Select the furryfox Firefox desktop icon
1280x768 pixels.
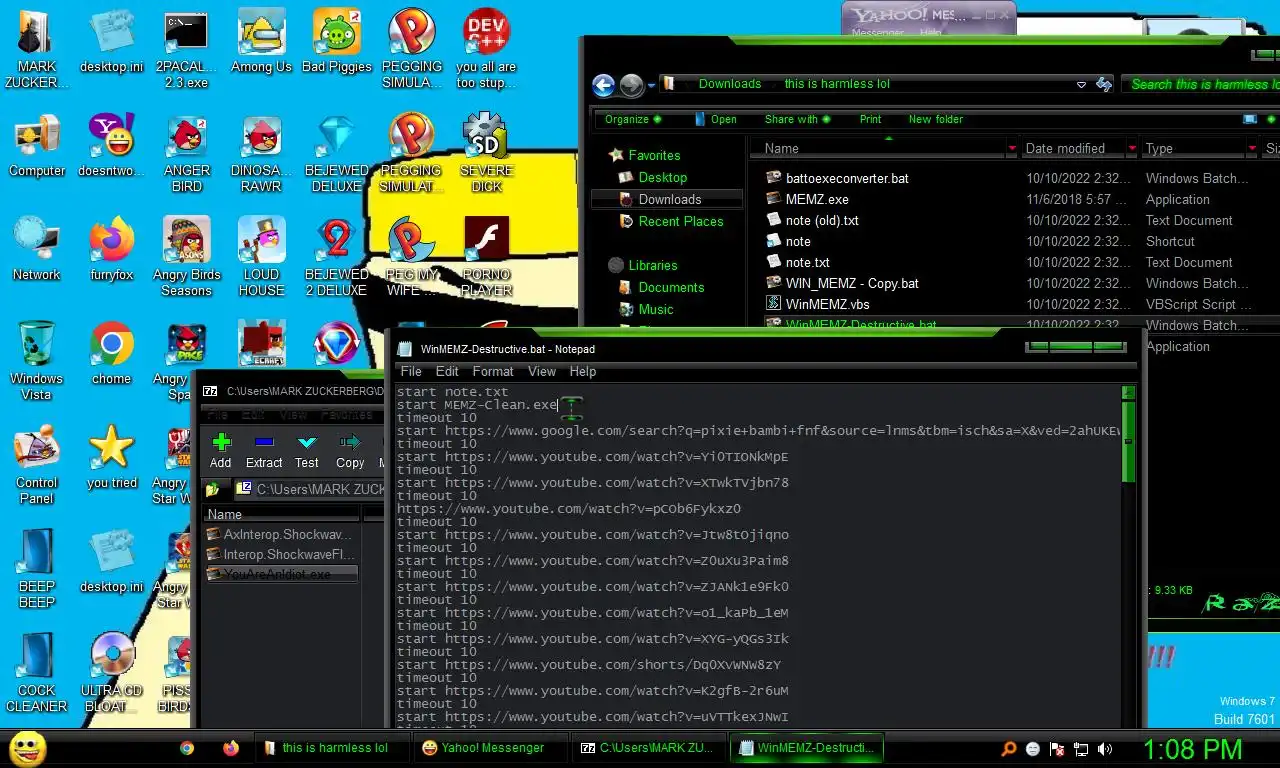111,249
